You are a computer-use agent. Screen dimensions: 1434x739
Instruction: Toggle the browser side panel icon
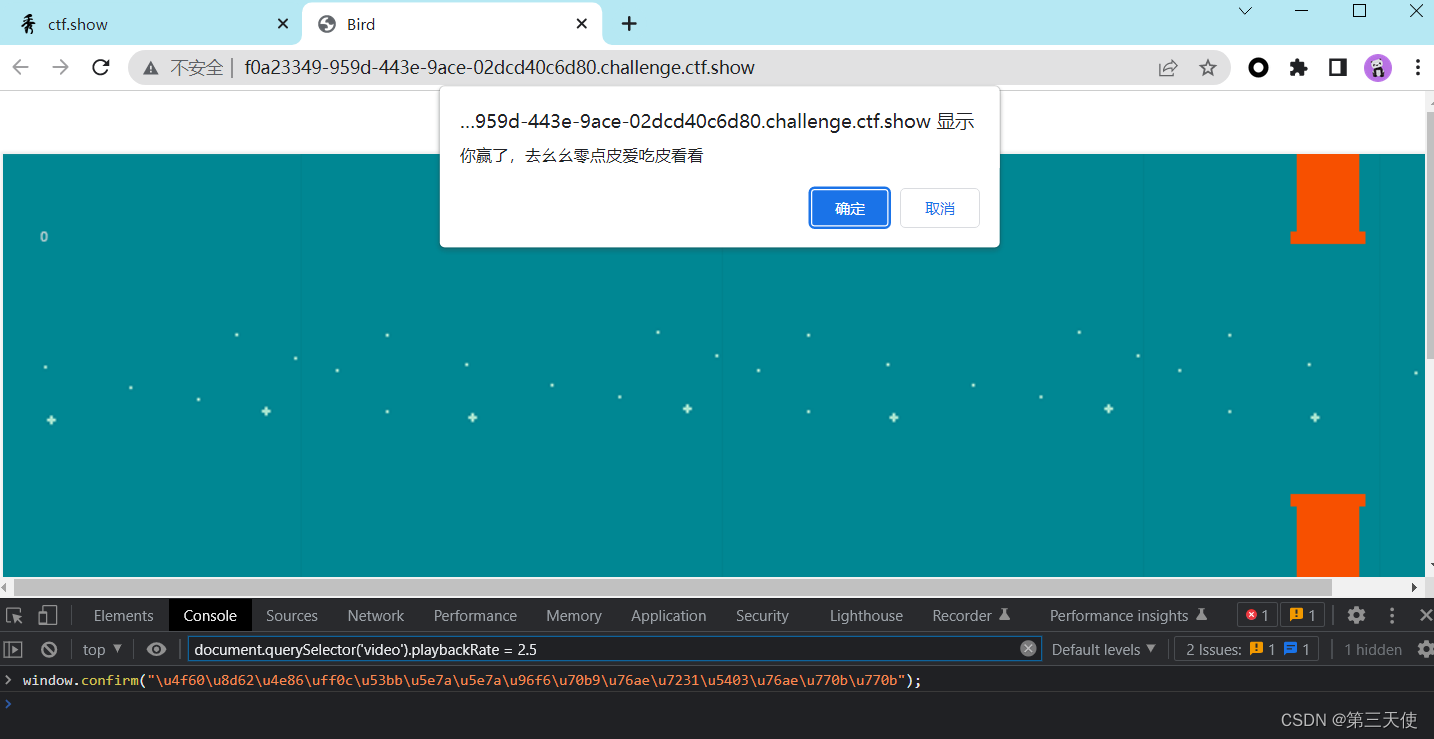[x=1338, y=68]
